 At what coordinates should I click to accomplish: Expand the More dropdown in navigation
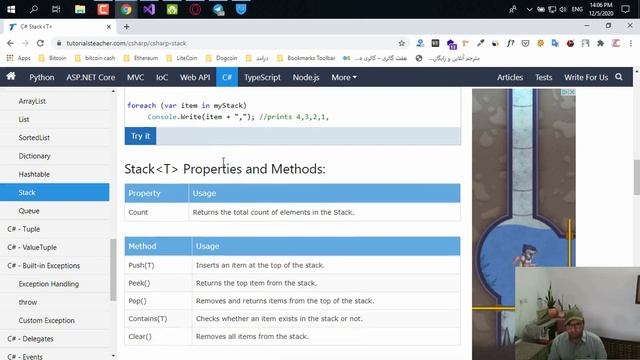click(x=344, y=77)
